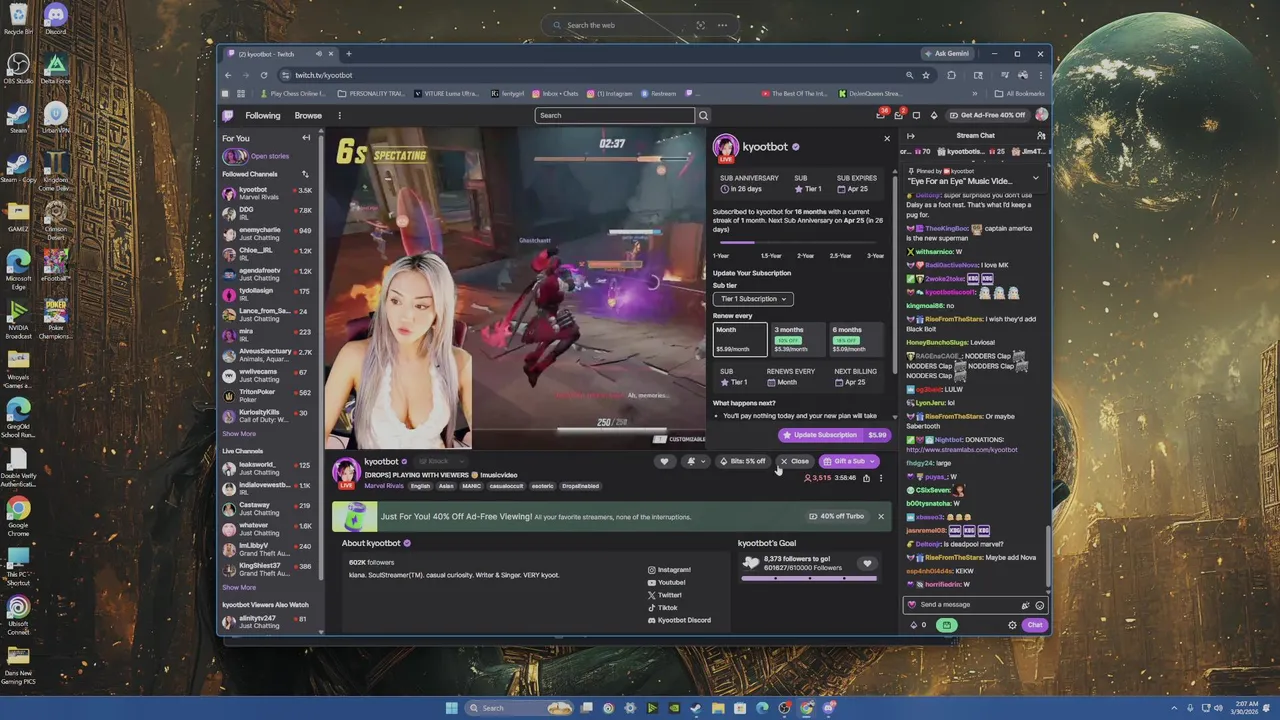Viewport: 1280px width, 720px height.
Task: Select the Month renewal option $5.99/month
Action: pos(740,339)
